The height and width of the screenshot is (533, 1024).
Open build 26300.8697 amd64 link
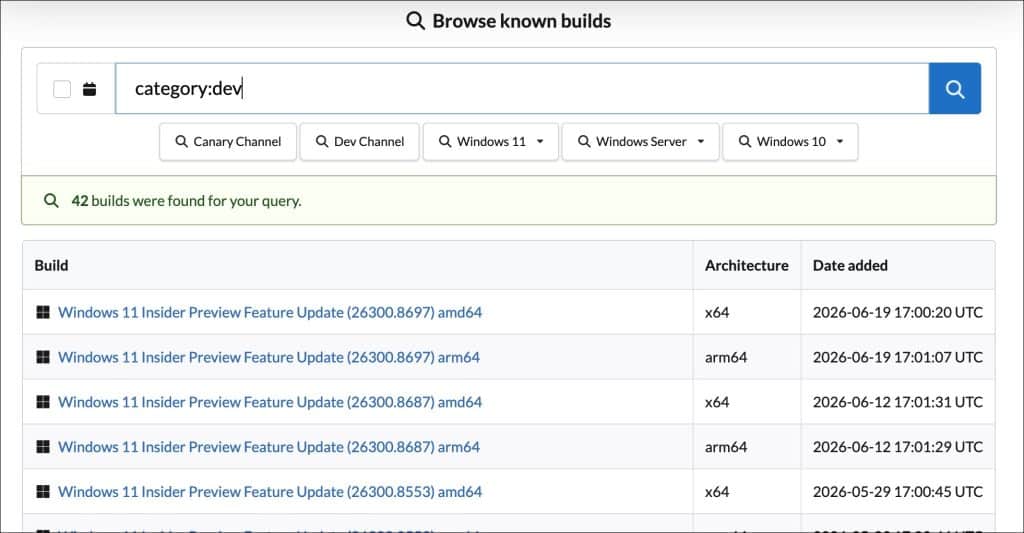(270, 312)
